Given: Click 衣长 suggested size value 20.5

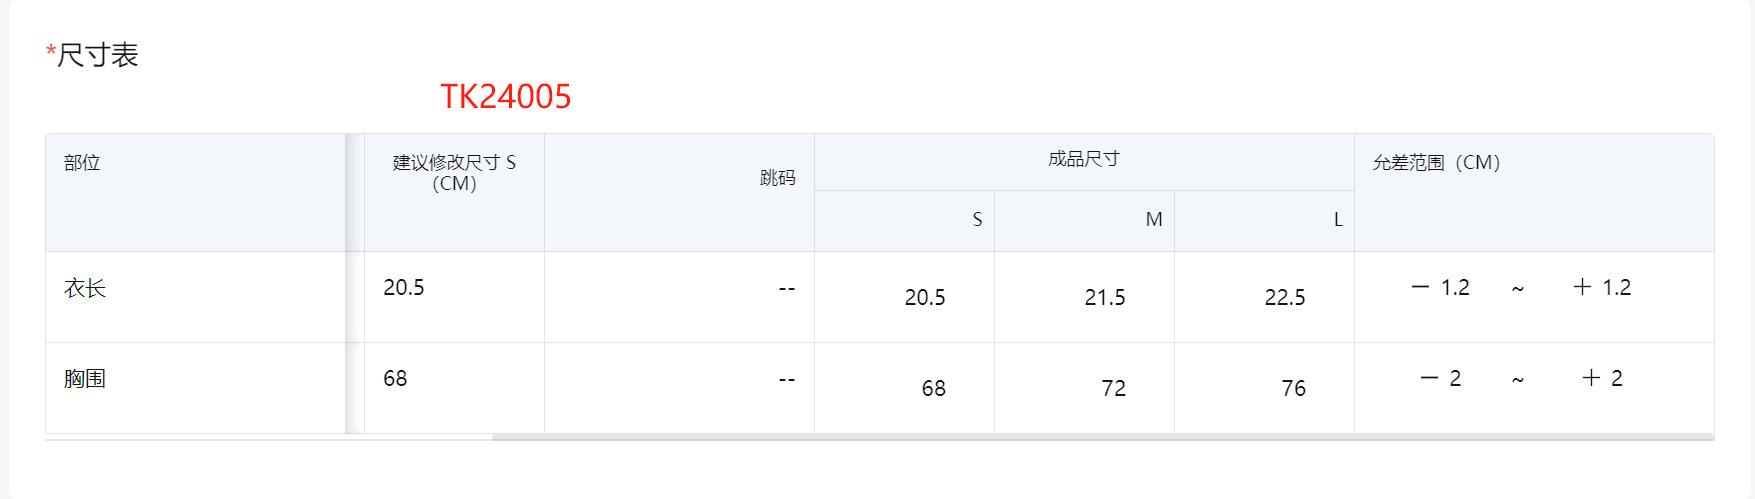Looking at the screenshot, I should click(404, 288).
